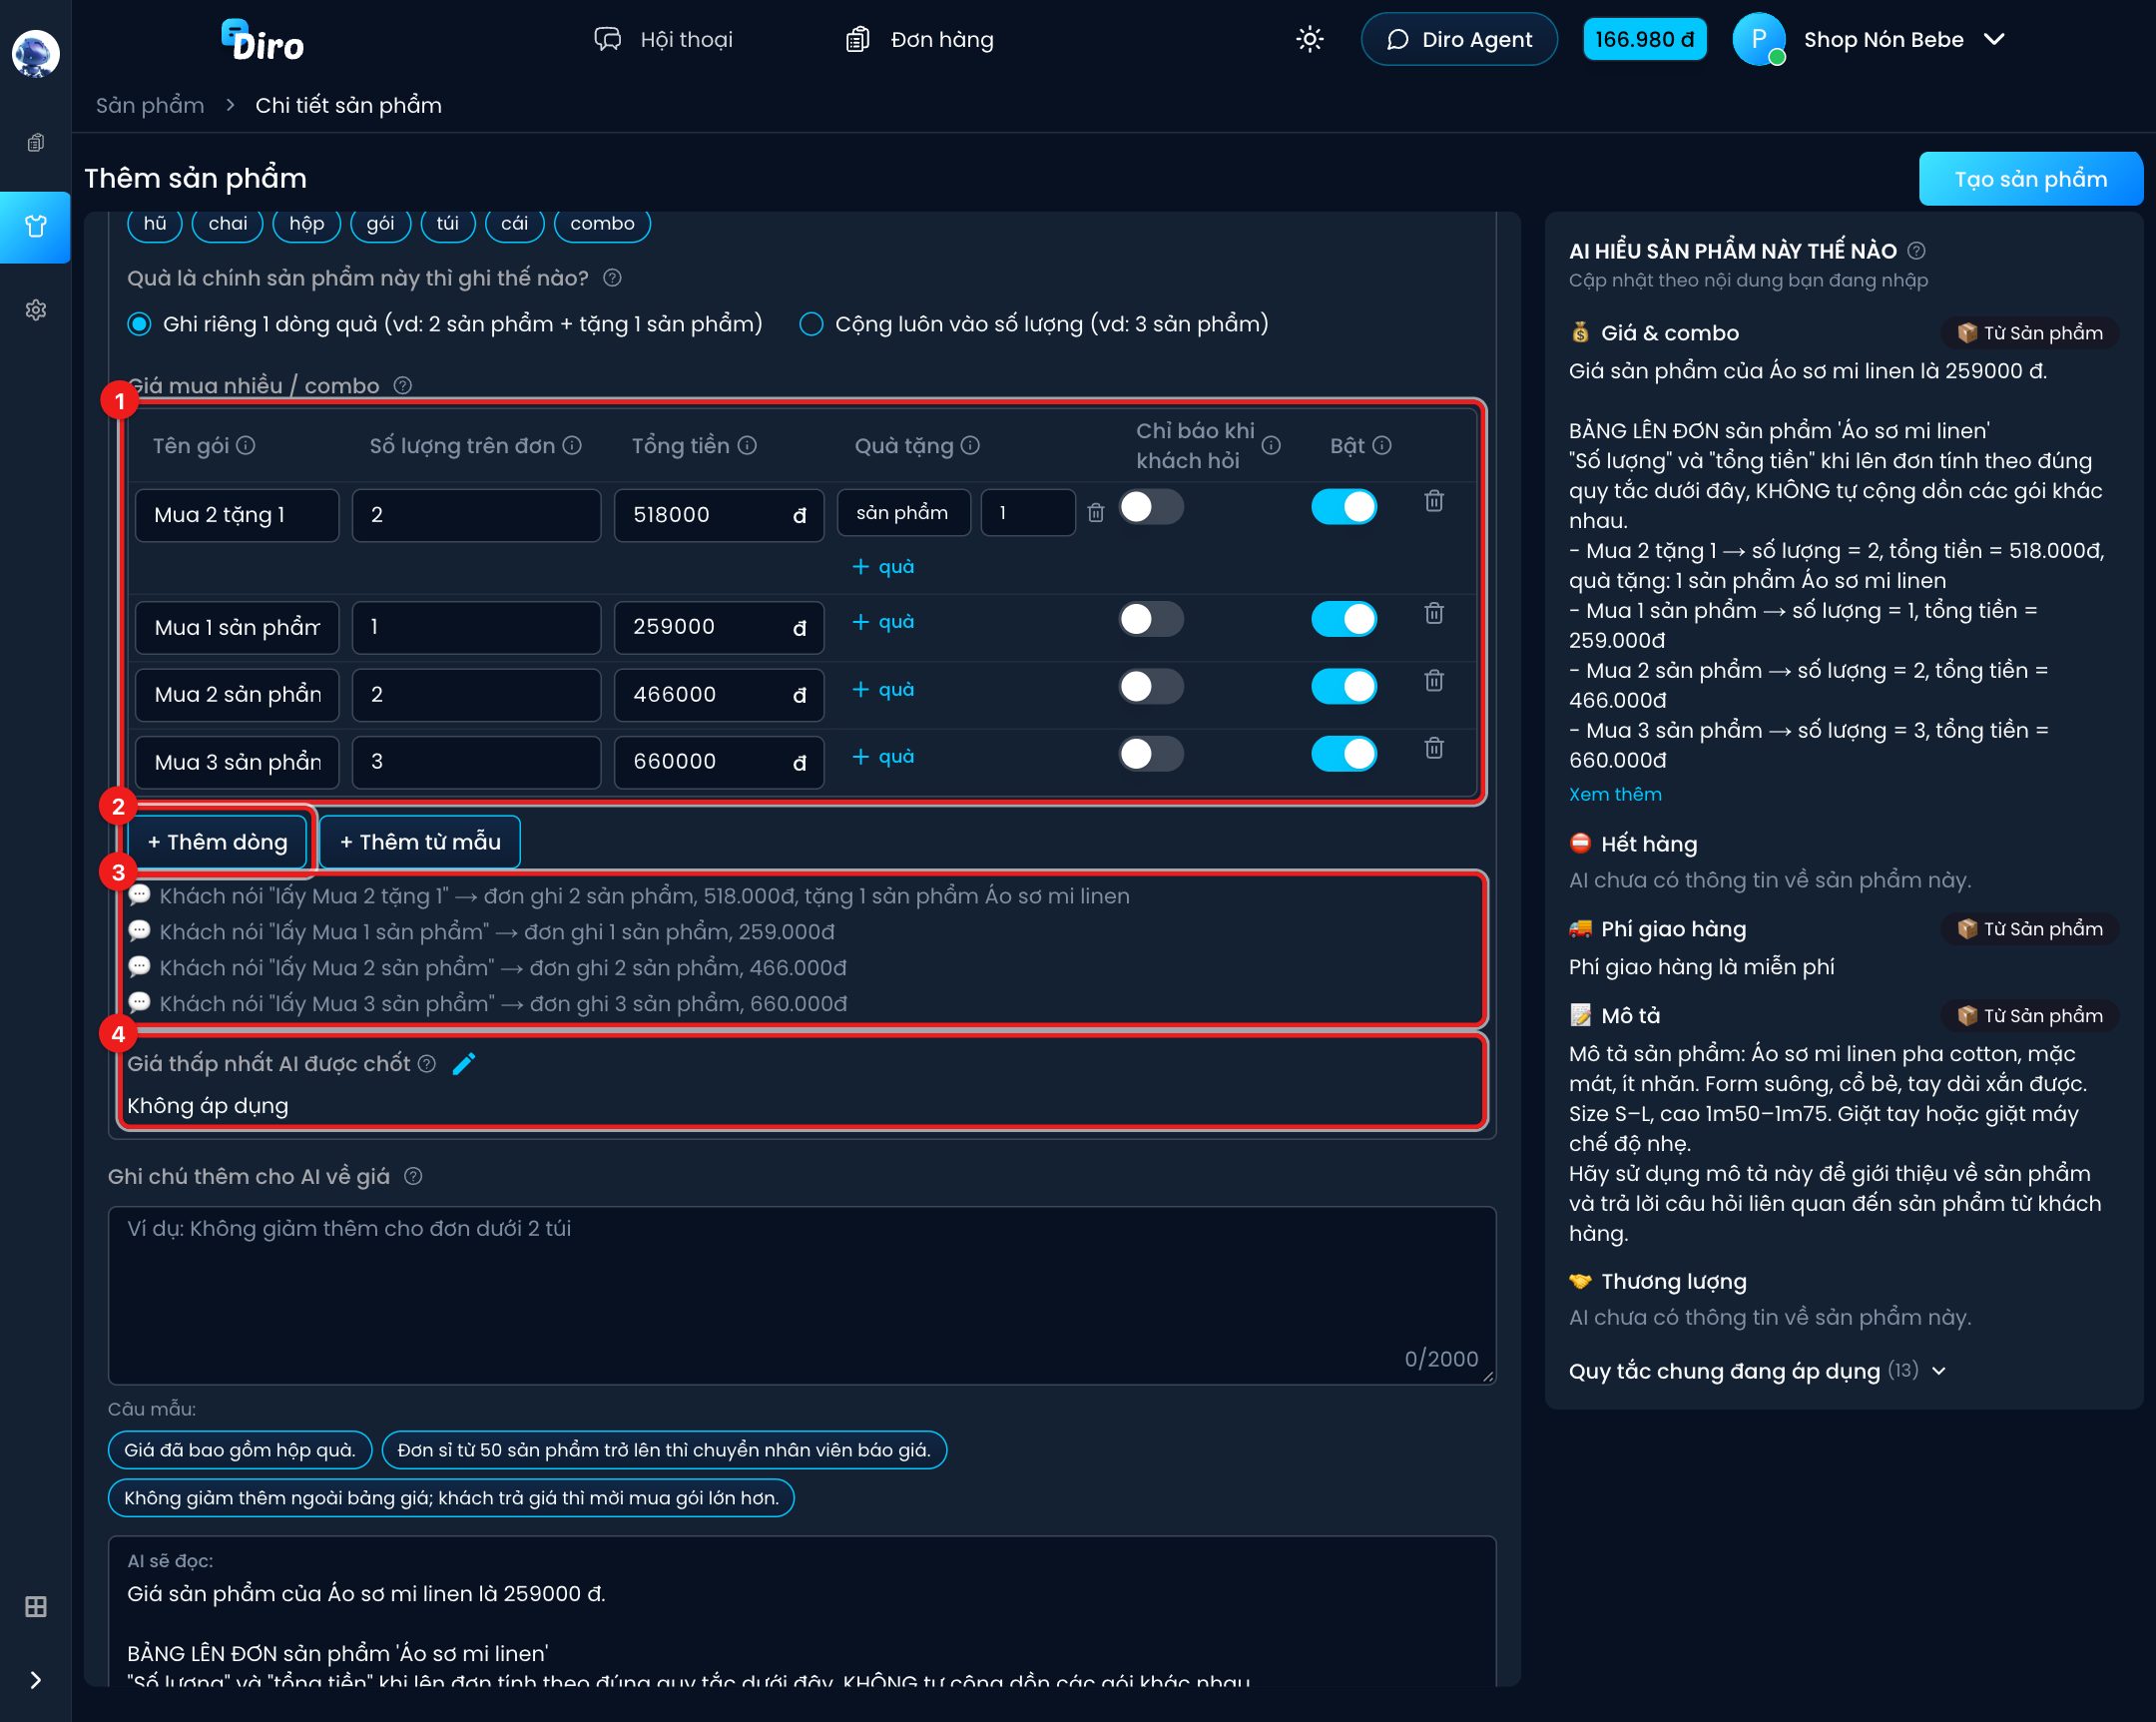Click into Ghi chú thêm cho AI textarea
The width and height of the screenshot is (2156, 1722).
click(x=801, y=1295)
